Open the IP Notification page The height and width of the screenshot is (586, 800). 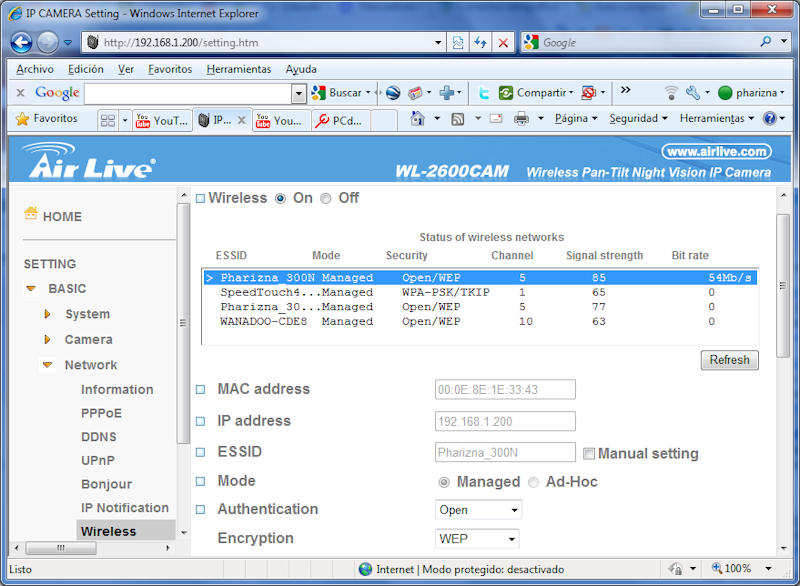coord(124,508)
